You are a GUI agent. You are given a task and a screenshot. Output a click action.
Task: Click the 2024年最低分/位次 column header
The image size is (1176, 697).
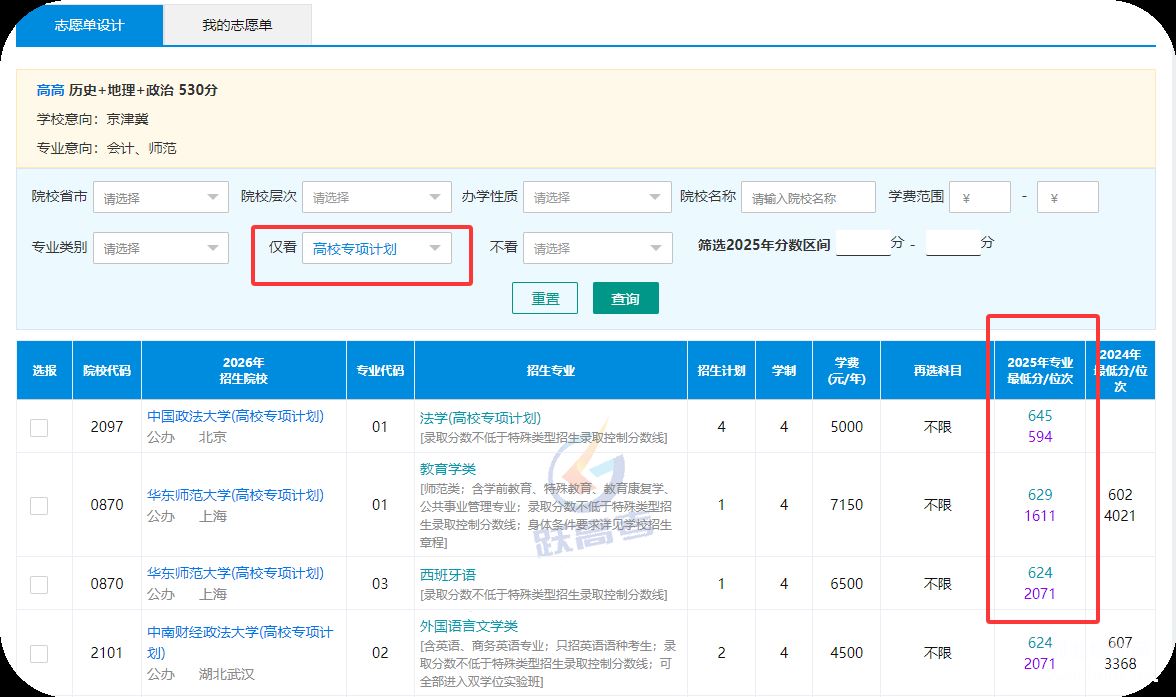(1120, 371)
